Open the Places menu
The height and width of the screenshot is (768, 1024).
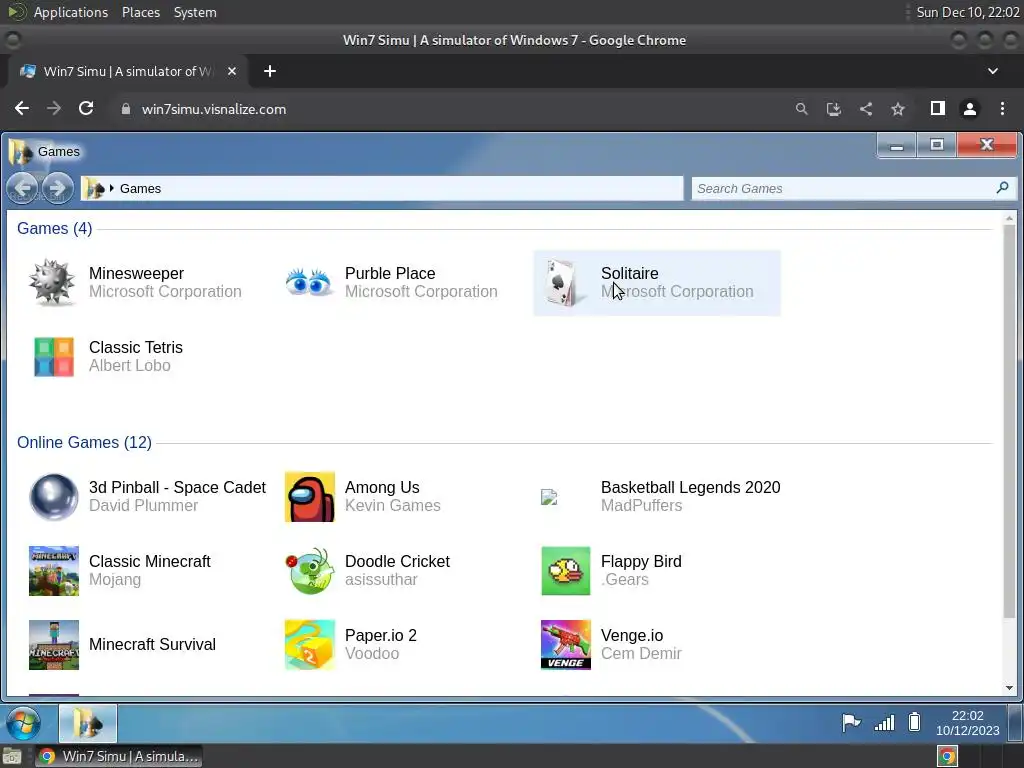[140, 12]
